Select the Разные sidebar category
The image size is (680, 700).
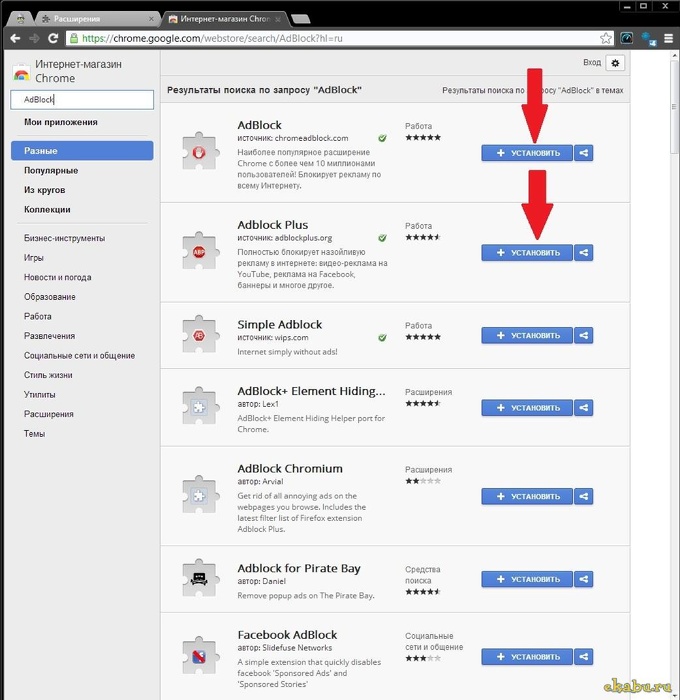pyautogui.click(x=82, y=150)
